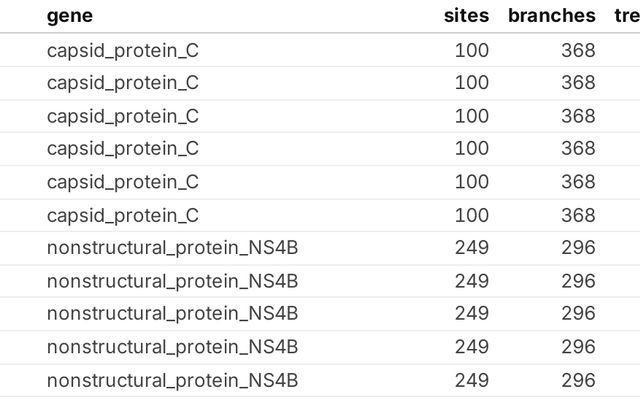Click branches value 368 in the sixth capsid row
640x400 pixels.
click(x=578, y=215)
